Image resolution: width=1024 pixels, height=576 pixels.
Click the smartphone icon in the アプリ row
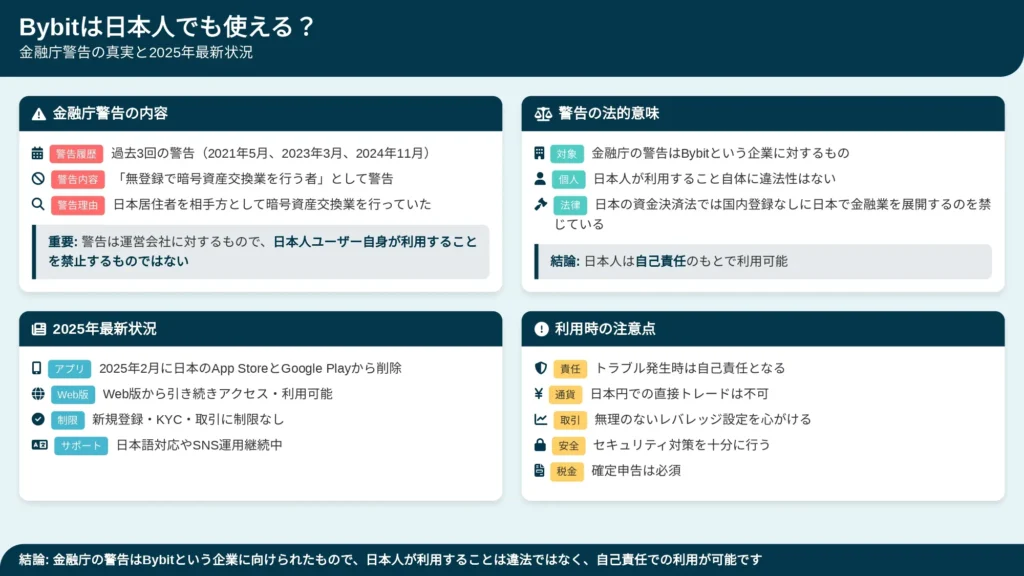tap(37, 368)
